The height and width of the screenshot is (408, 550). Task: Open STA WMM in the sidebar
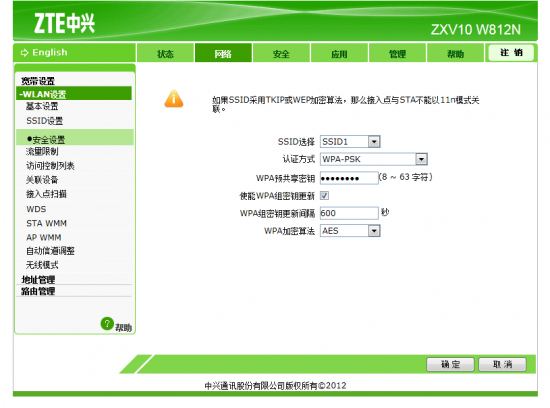pos(46,223)
